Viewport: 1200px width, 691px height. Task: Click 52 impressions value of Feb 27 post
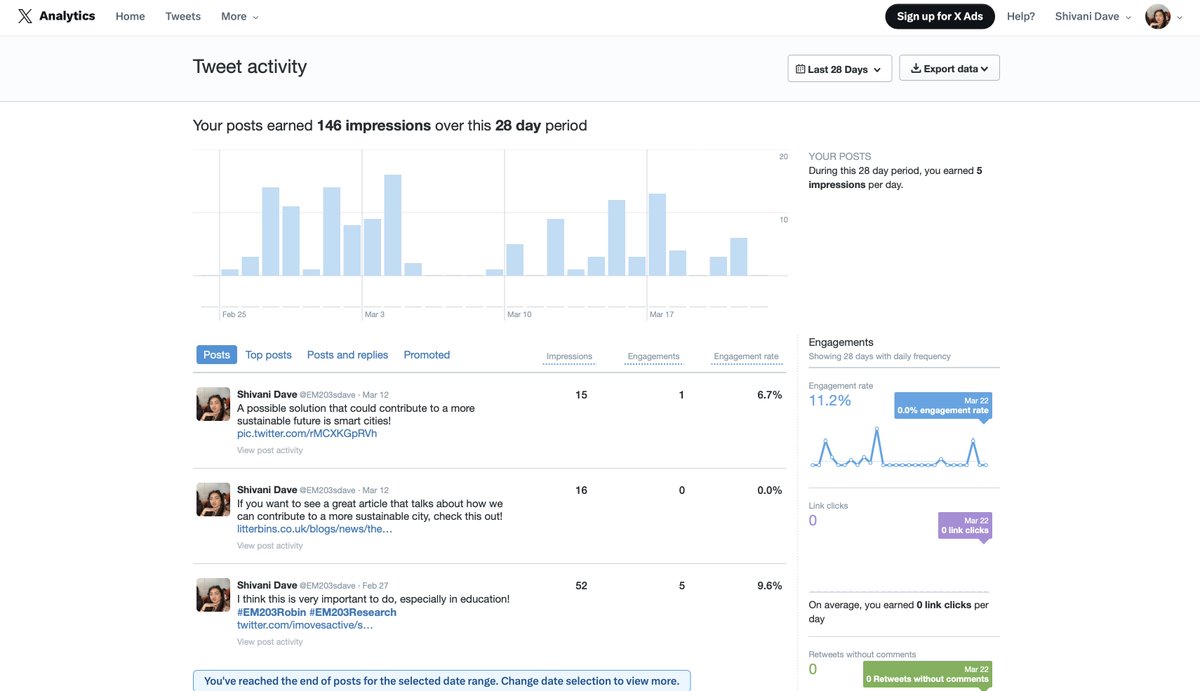[581, 586]
